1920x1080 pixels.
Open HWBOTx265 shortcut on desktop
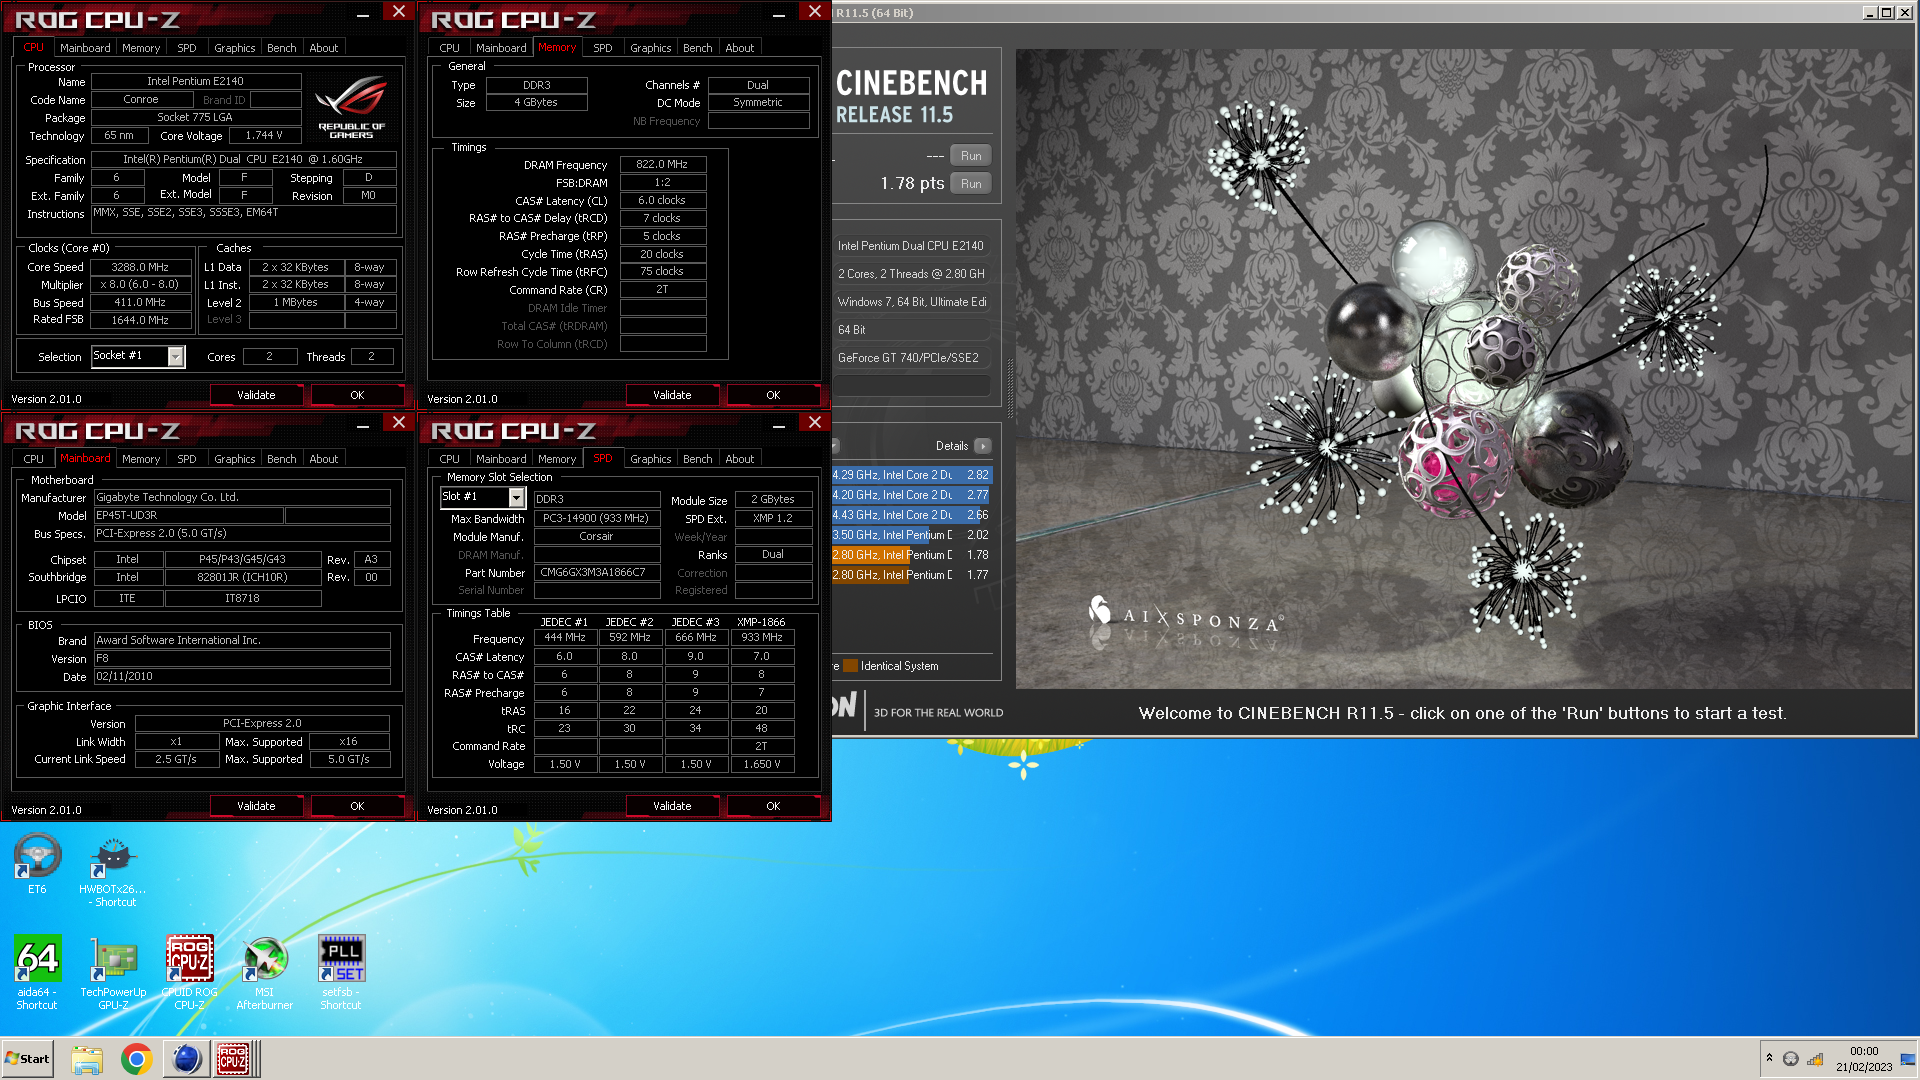click(113, 870)
